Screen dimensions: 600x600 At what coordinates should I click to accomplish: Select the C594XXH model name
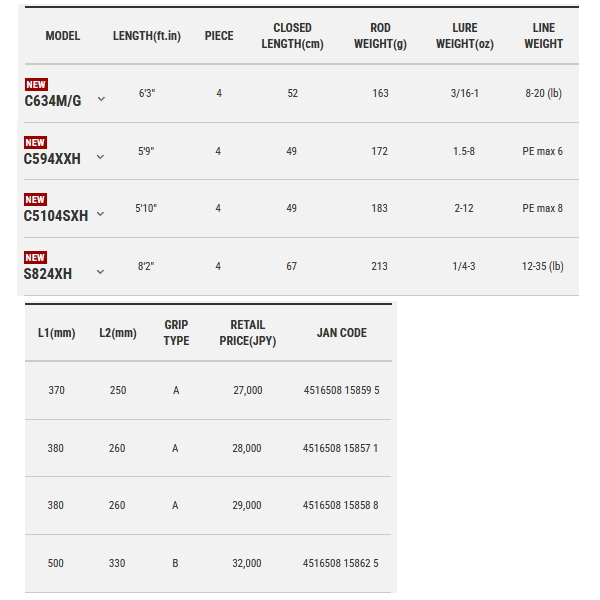pos(52,159)
